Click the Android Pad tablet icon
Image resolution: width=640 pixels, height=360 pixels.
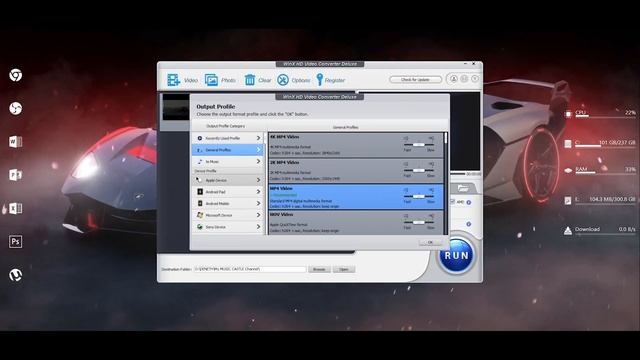[x=200, y=191]
